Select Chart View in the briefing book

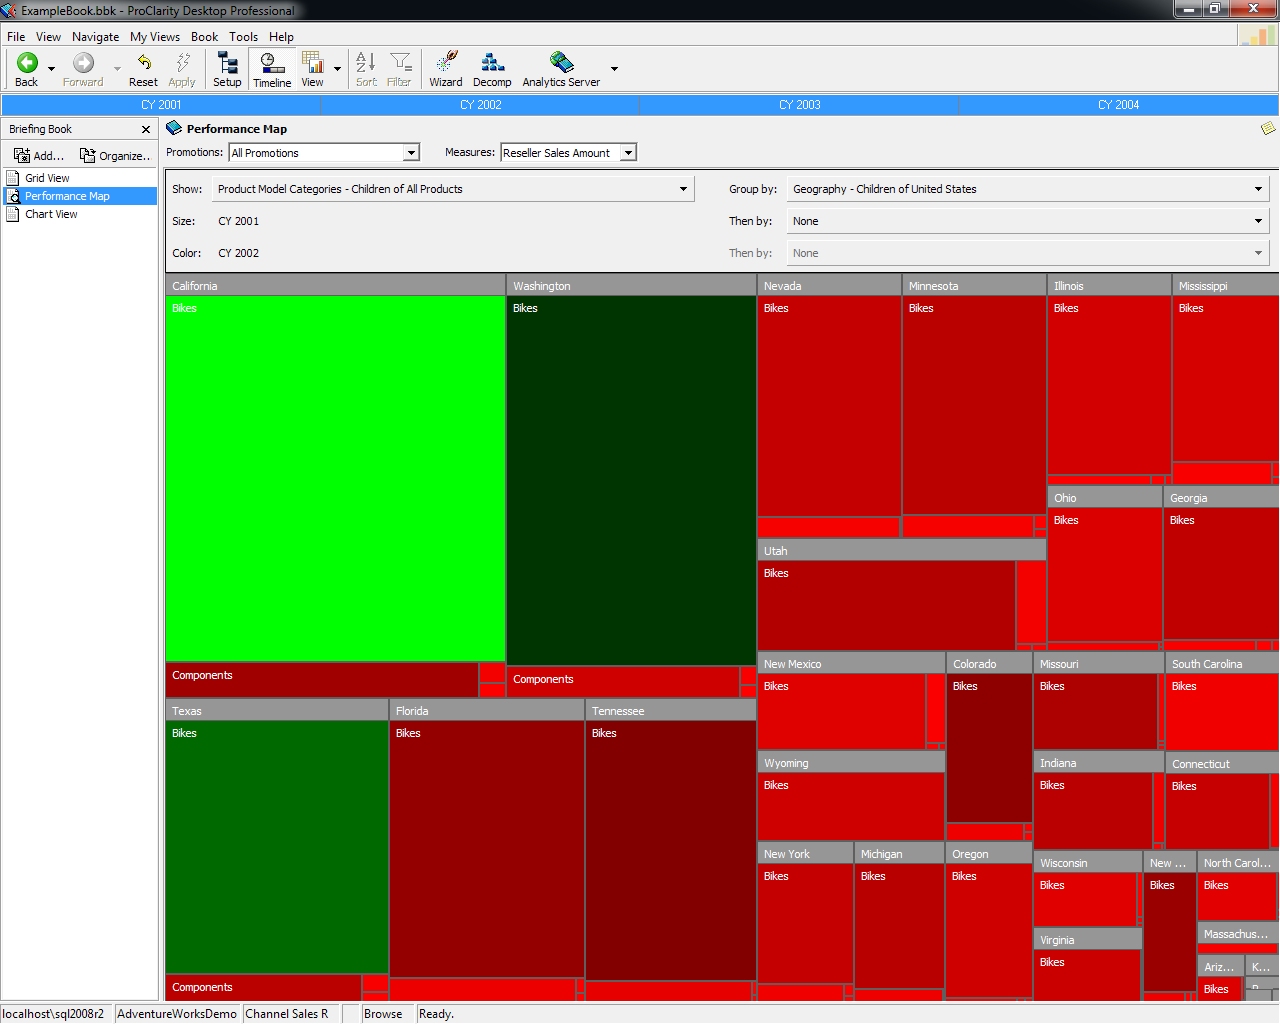click(x=51, y=214)
